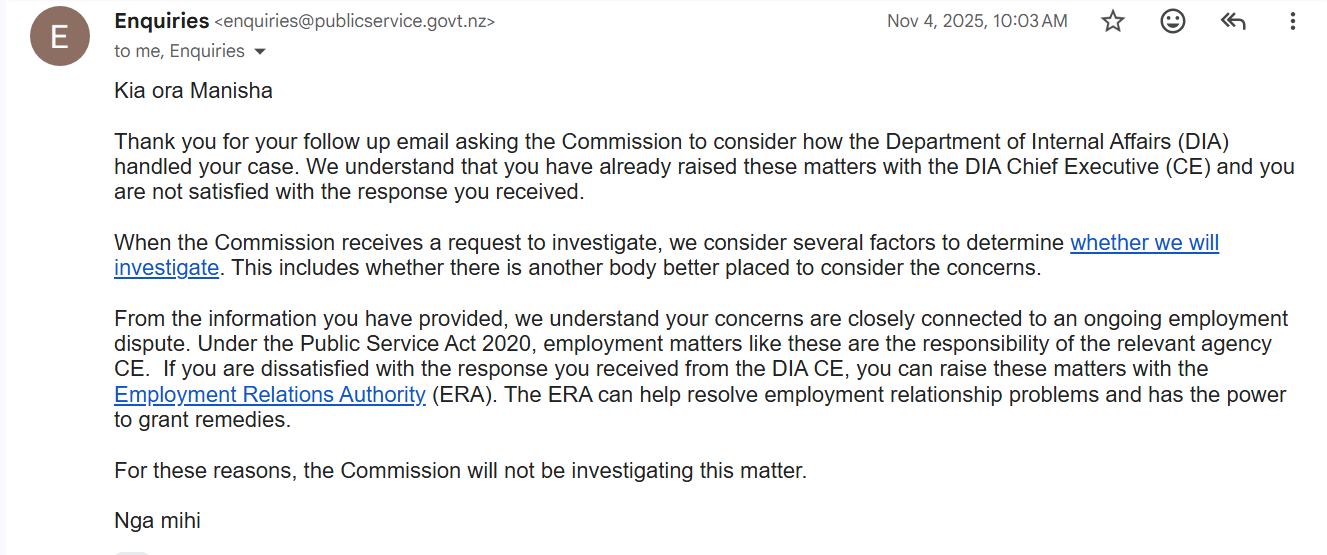Screen dimensions: 1327x555
Task: Click the '(ERA)' abbreviation after the link
Action: point(462,394)
